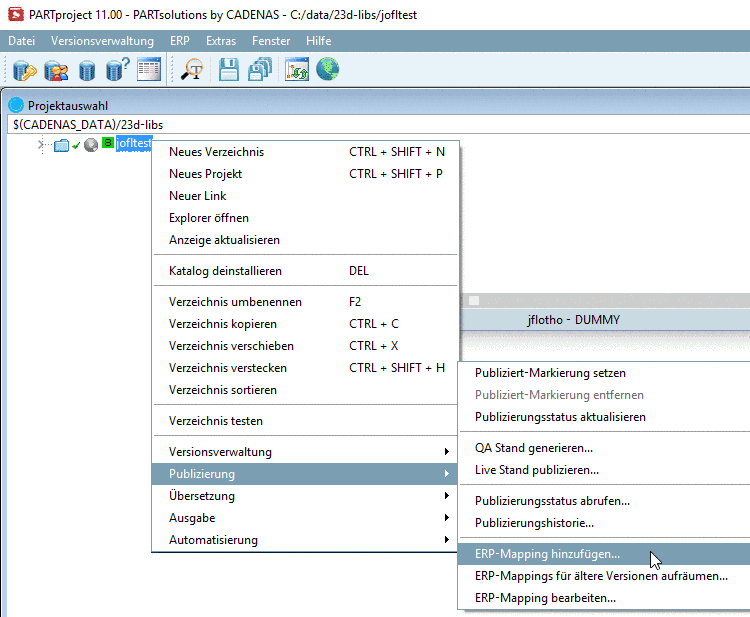750x617 pixels.
Task: Select Neuer Link menu entry
Action: (305, 196)
